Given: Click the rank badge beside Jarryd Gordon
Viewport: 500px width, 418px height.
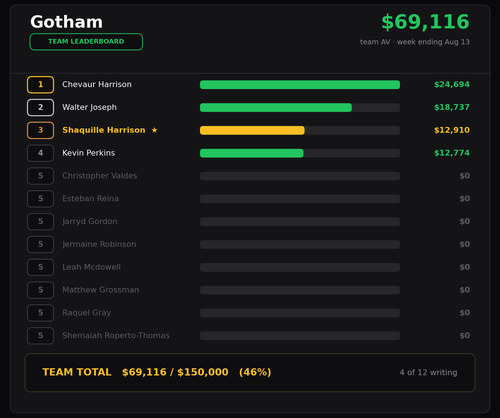Looking at the screenshot, I should pyautogui.click(x=40, y=221).
